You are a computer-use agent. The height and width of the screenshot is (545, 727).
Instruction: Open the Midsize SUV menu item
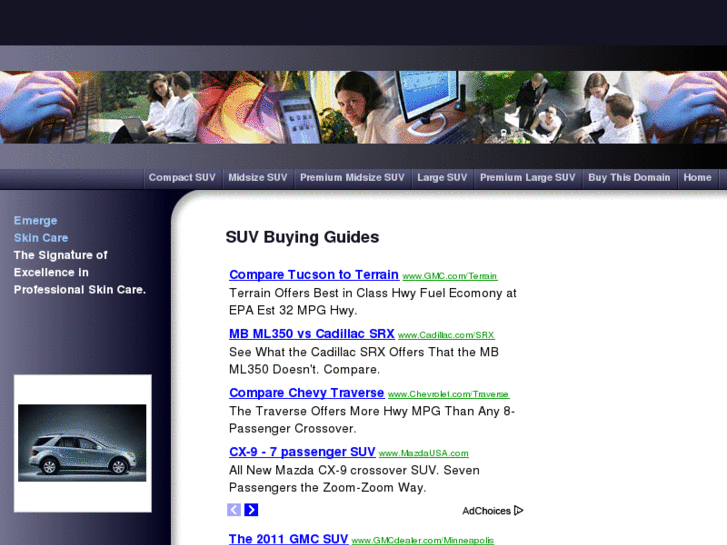point(258,178)
